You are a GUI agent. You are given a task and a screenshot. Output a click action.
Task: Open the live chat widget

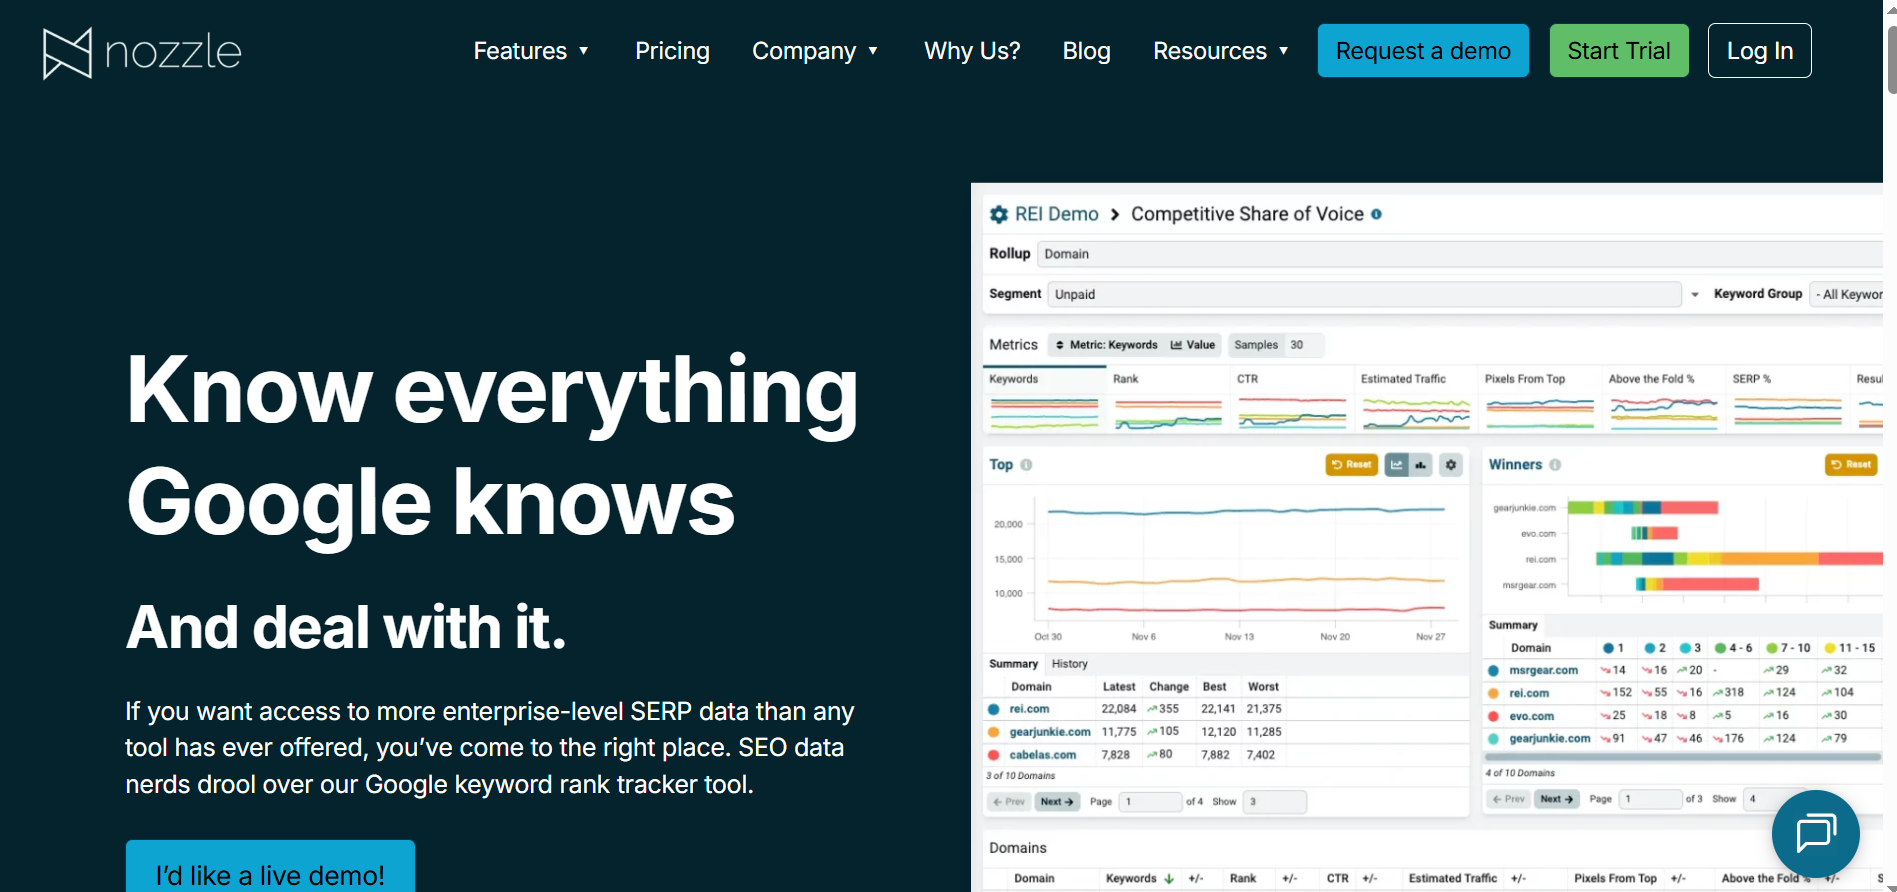pyautogui.click(x=1815, y=833)
